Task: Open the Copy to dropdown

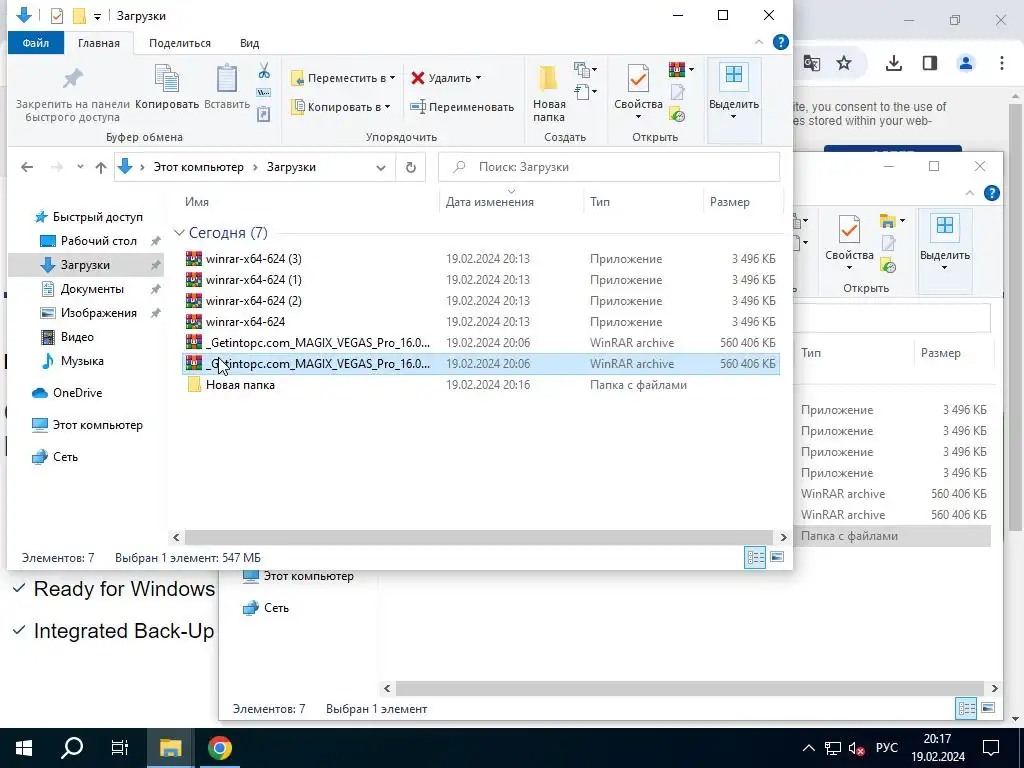Action: 341,106
